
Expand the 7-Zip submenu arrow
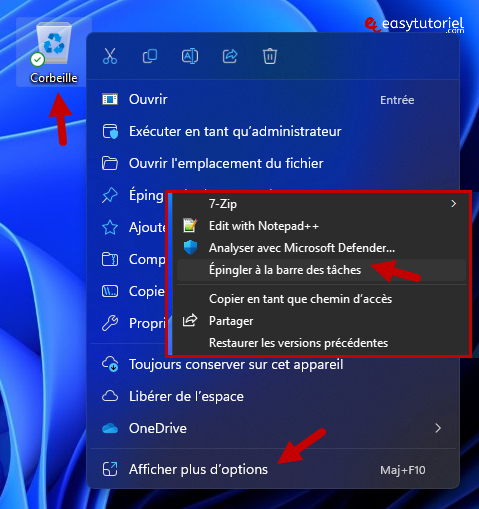pos(454,204)
